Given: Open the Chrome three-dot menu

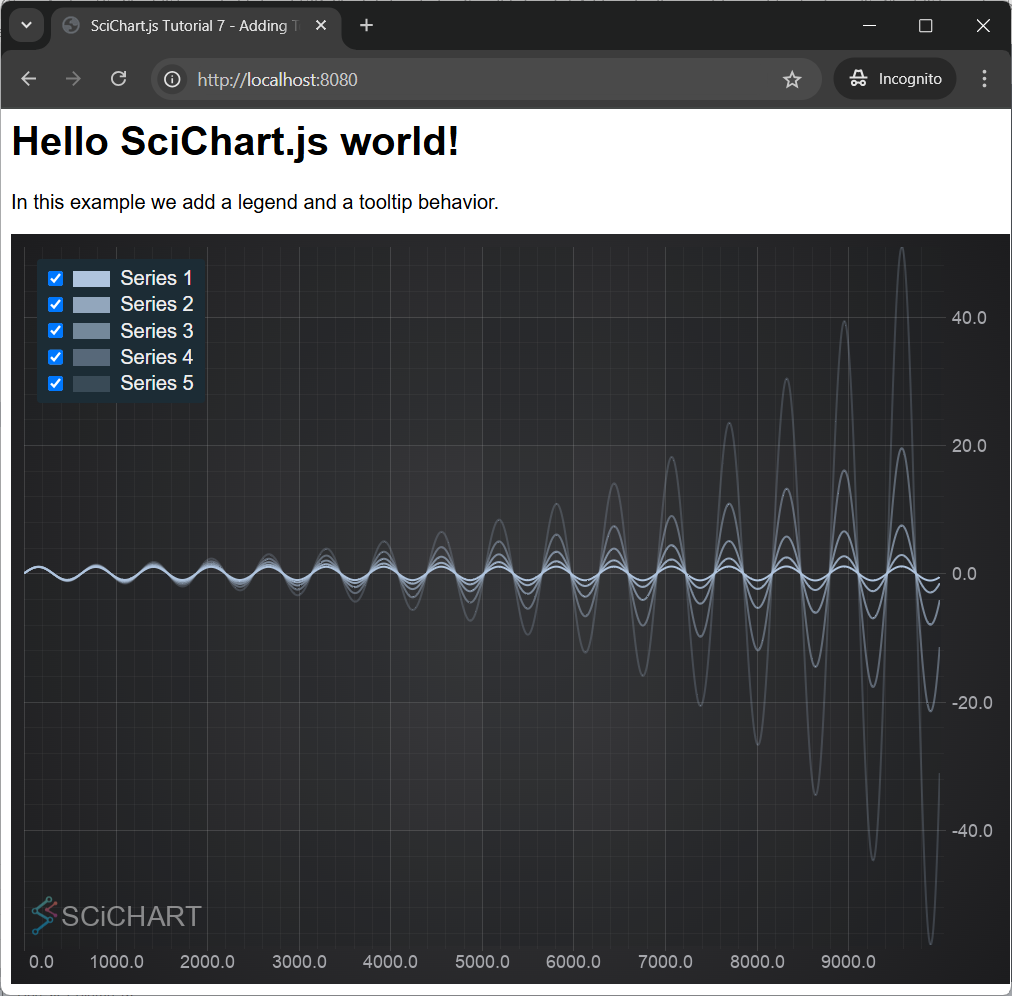Looking at the screenshot, I should [984, 79].
